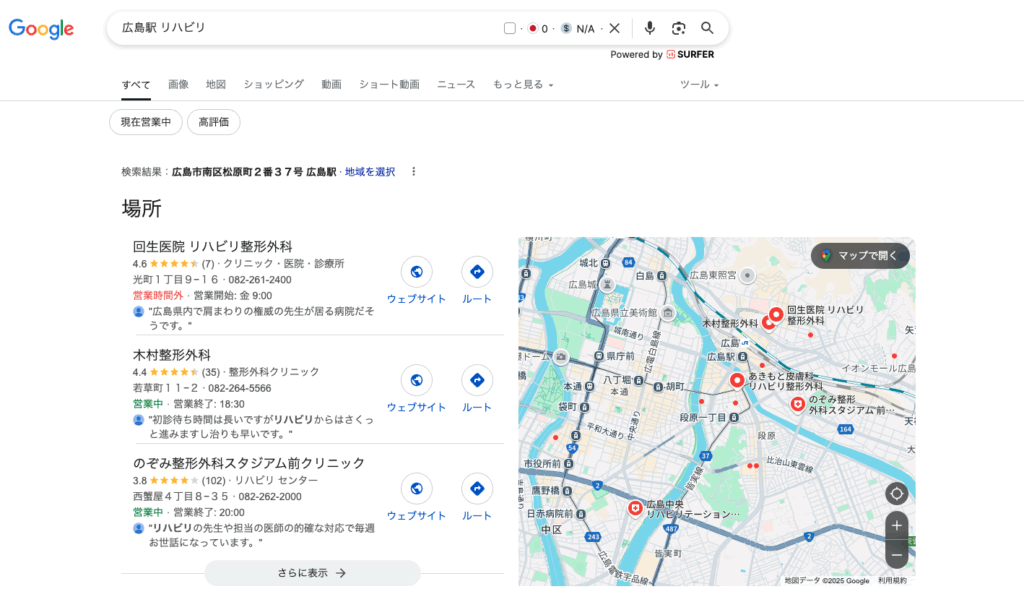
Task: Open the three-dot options next to 地域を選択
Action: (x=413, y=172)
